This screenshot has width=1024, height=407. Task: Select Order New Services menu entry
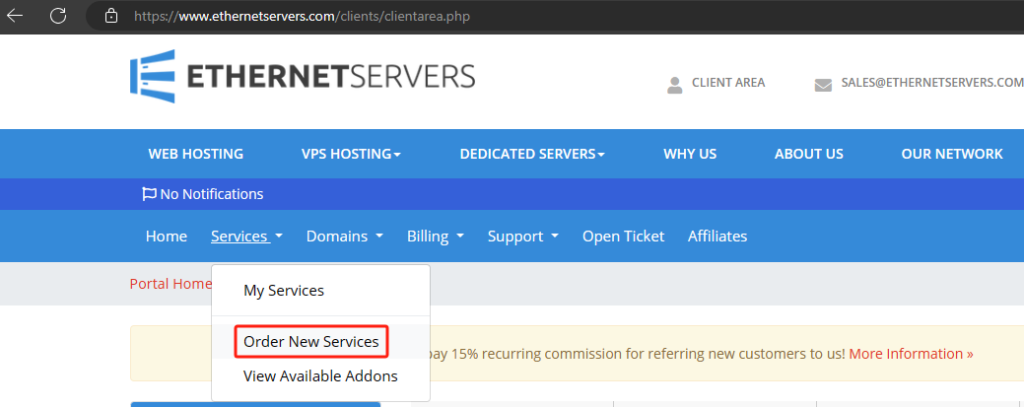click(x=311, y=342)
